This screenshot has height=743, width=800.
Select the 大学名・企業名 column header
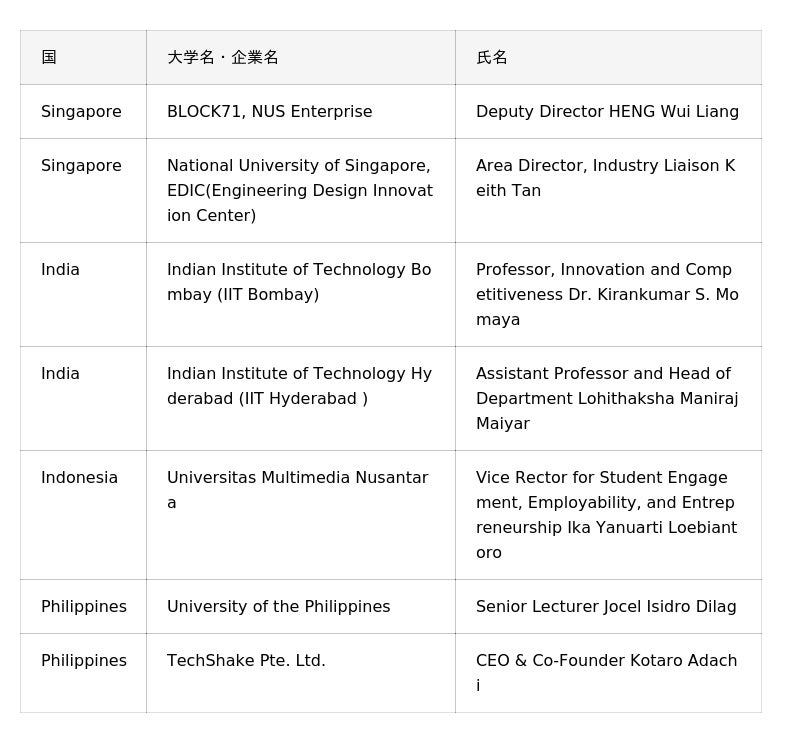[x=223, y=58]
